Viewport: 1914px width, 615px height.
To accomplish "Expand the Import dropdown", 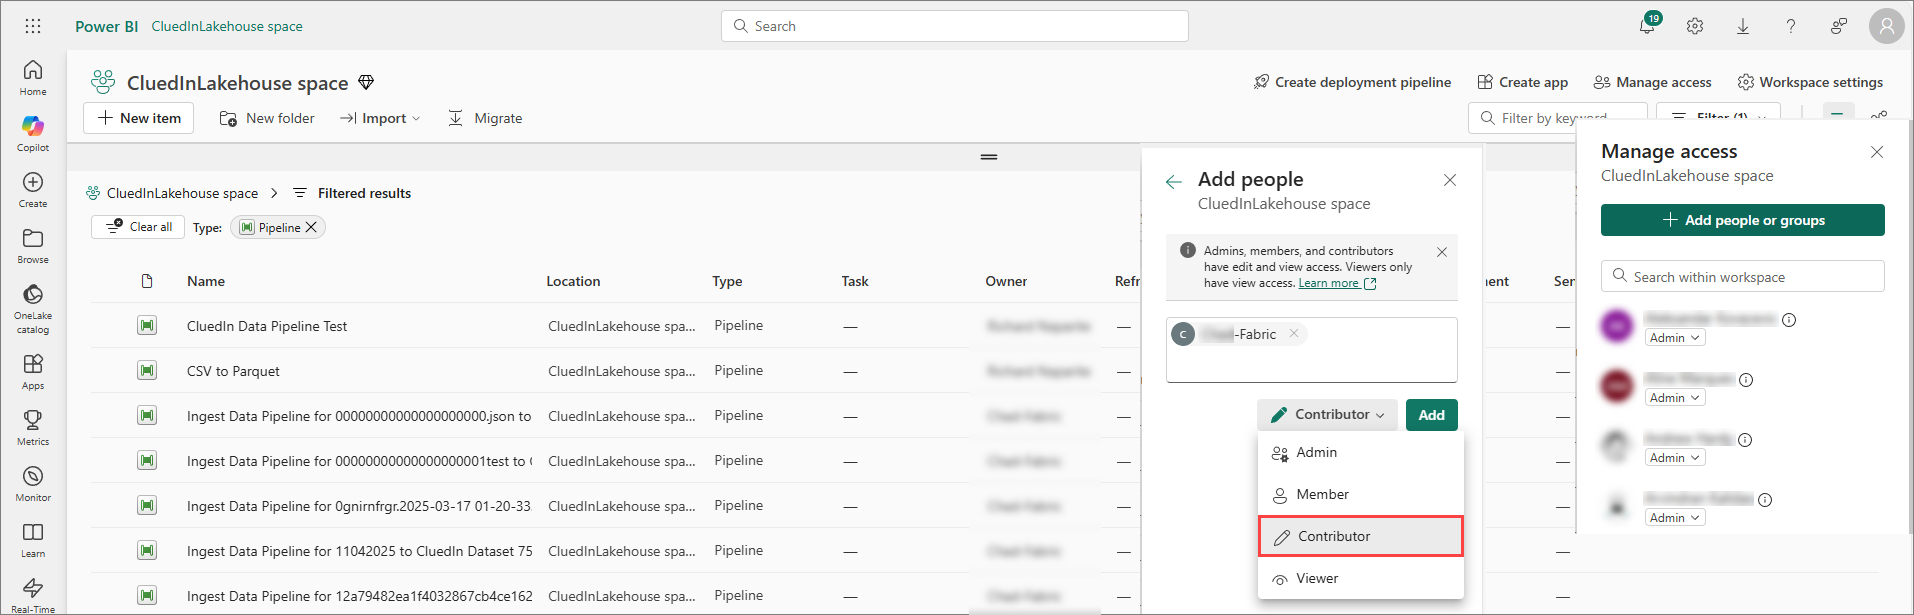I will point(381,118).
